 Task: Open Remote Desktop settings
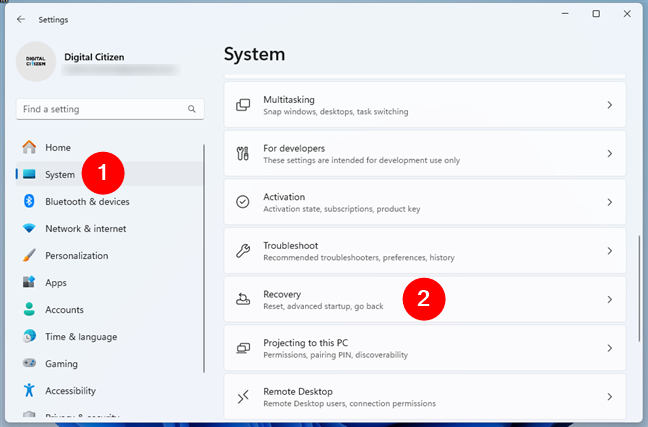[x=424, y=396]
